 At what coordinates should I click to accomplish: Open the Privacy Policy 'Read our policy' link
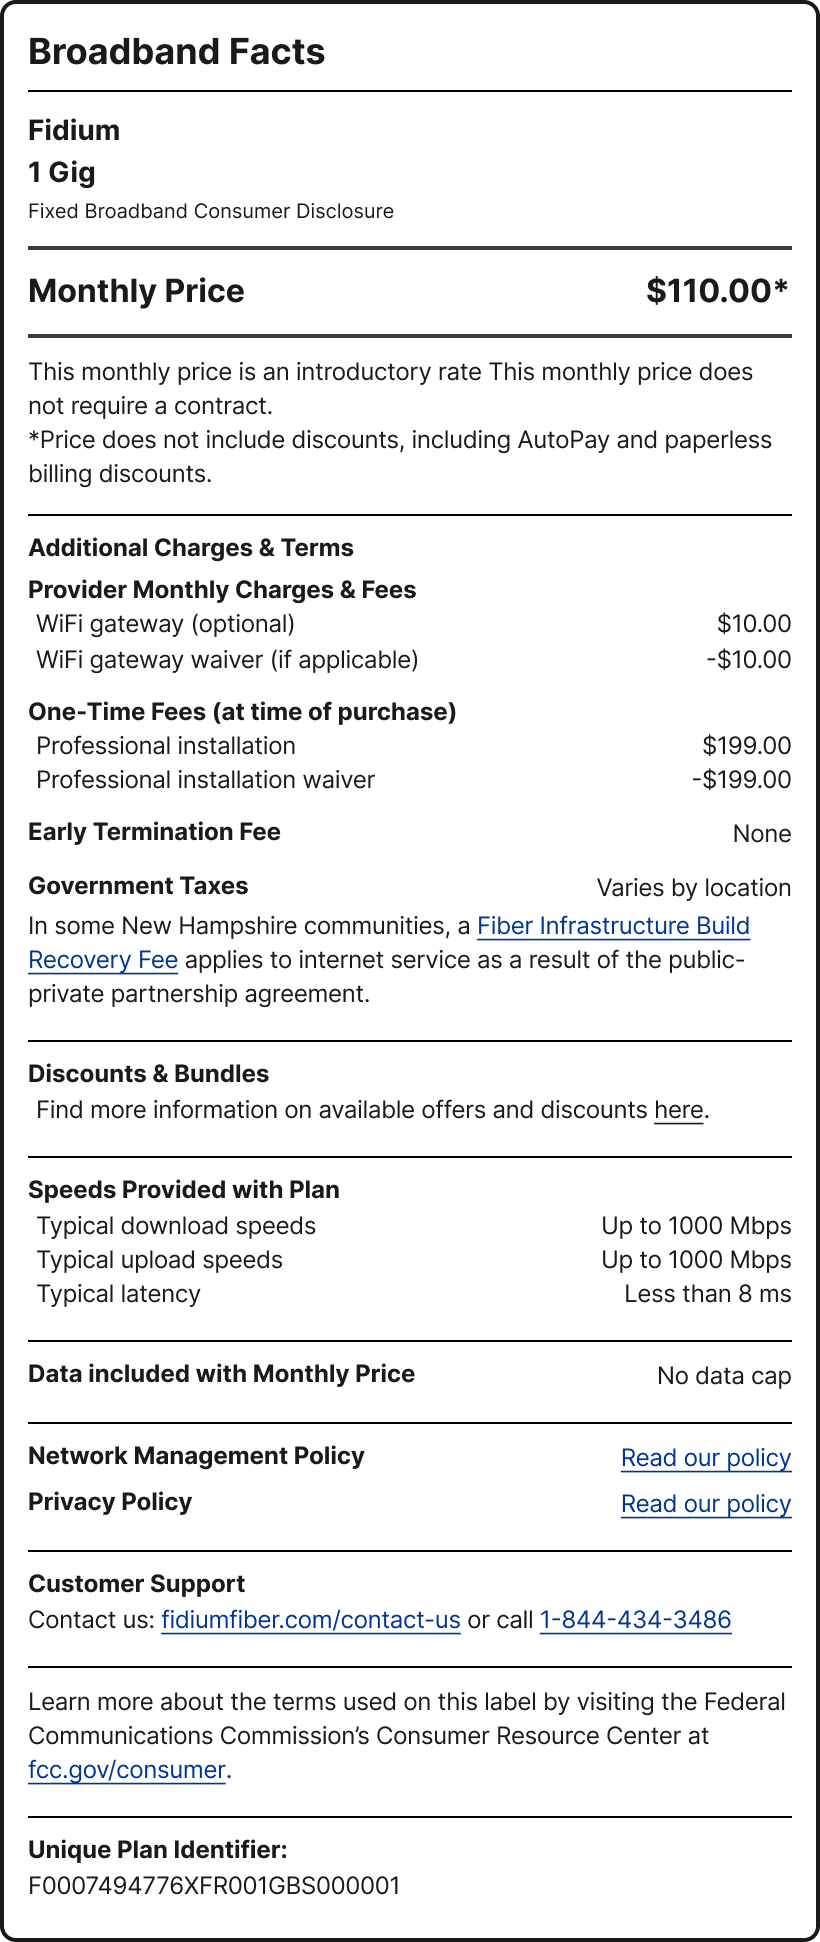705,1504
